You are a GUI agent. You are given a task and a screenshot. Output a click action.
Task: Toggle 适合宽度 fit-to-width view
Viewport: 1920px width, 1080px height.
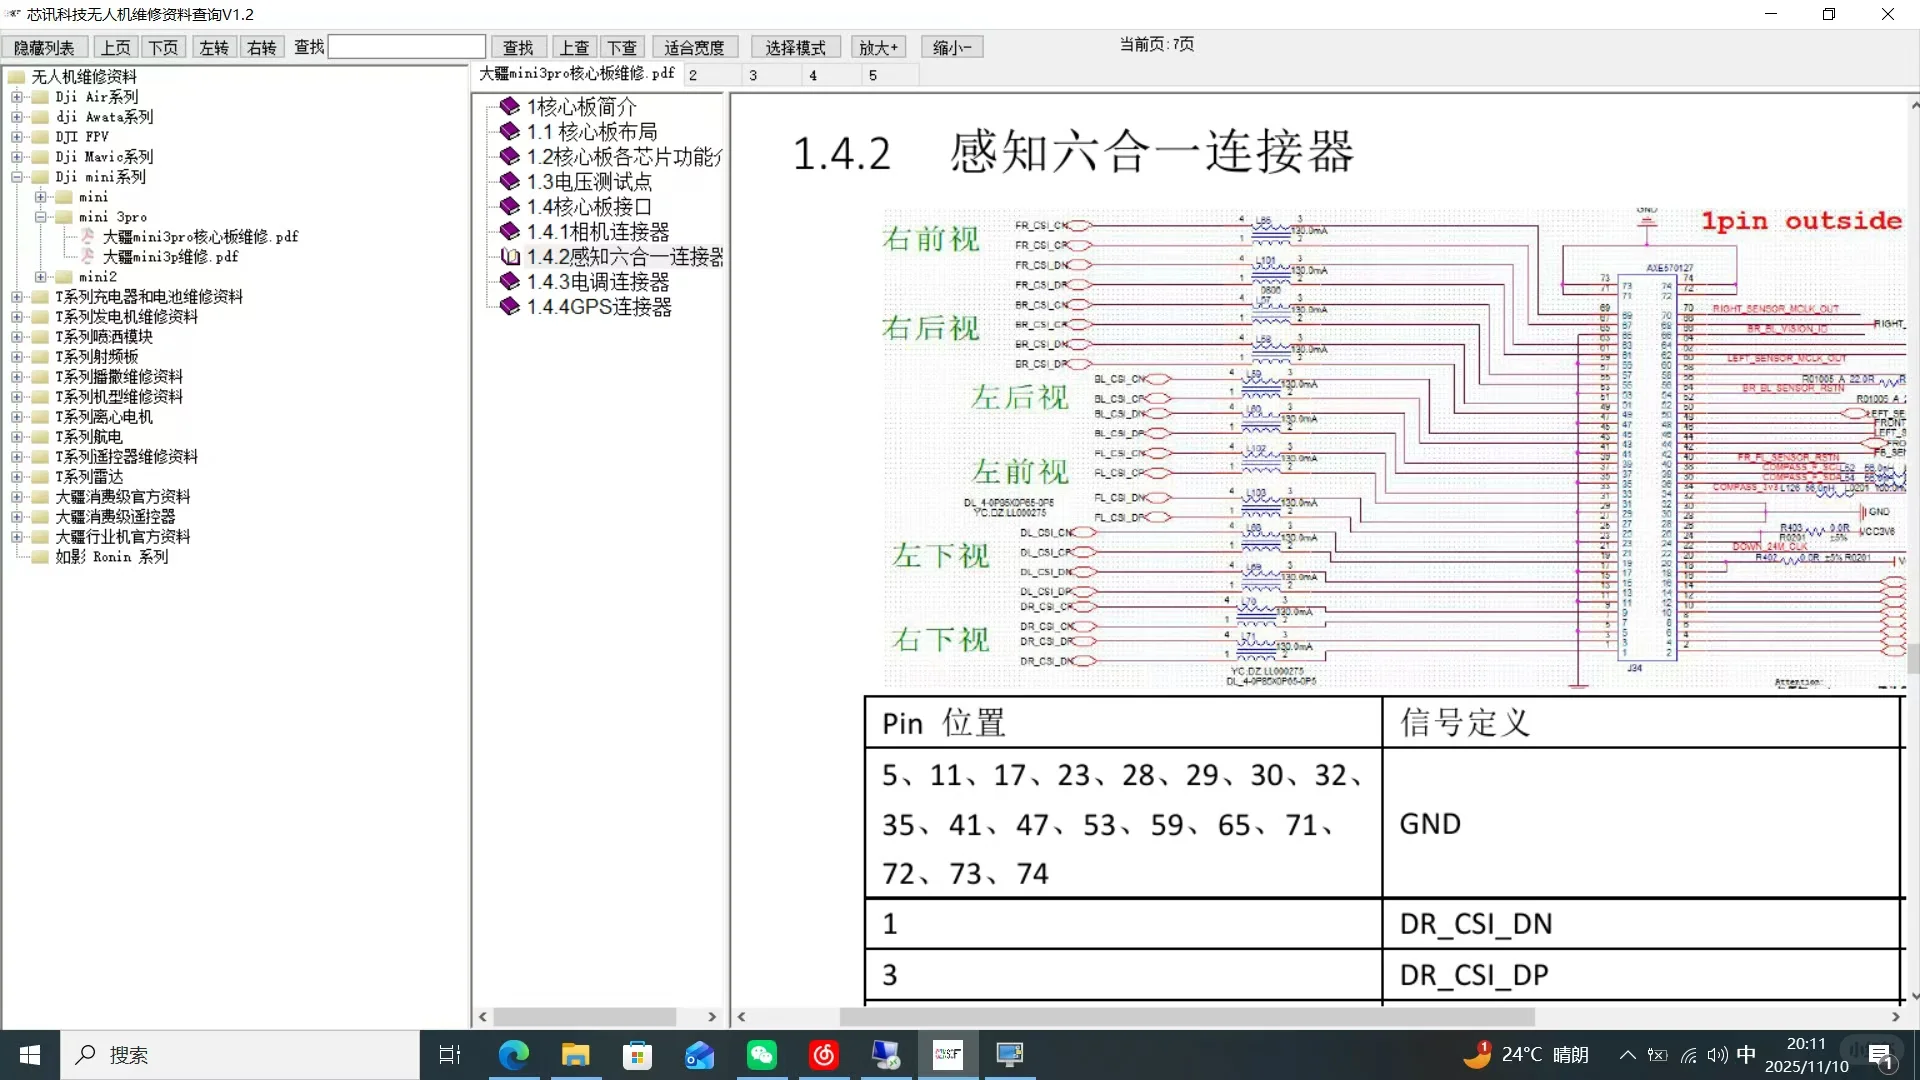coord(694,46)
